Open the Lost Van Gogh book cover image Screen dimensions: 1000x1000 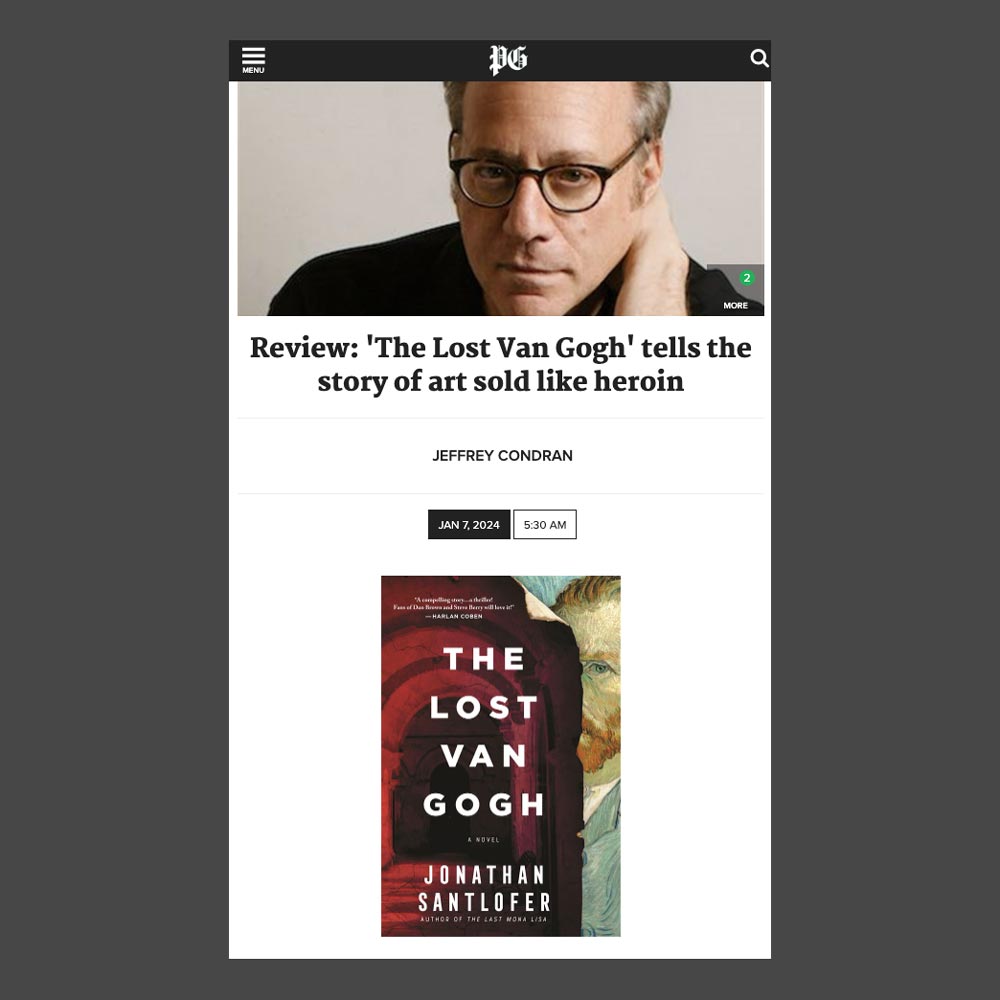(501, 756)
